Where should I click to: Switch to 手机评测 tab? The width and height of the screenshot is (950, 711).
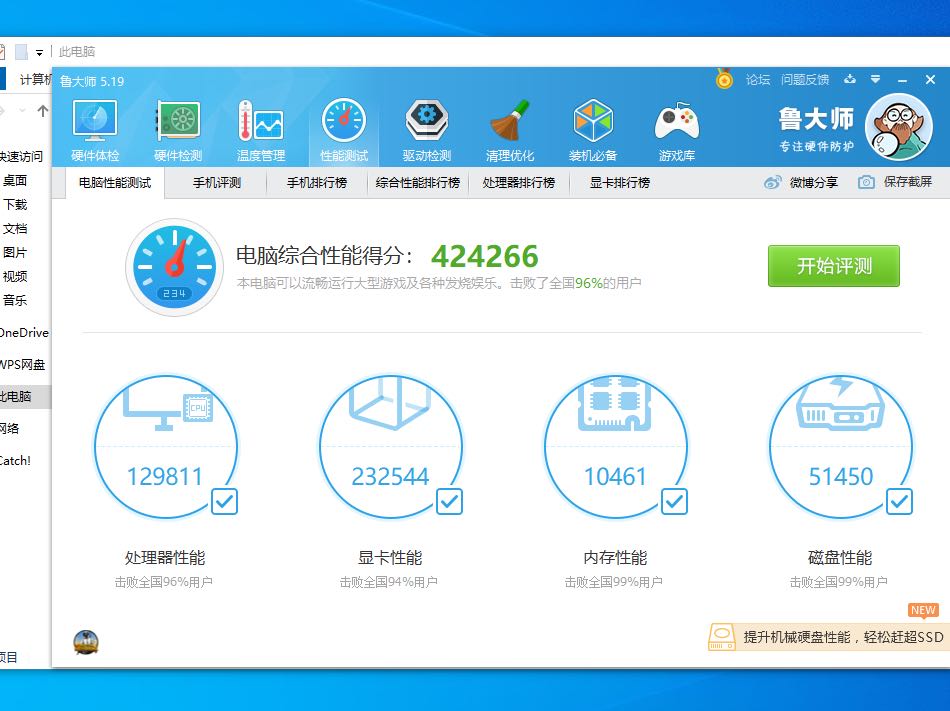pyautogui.click(x=217, y=183)
